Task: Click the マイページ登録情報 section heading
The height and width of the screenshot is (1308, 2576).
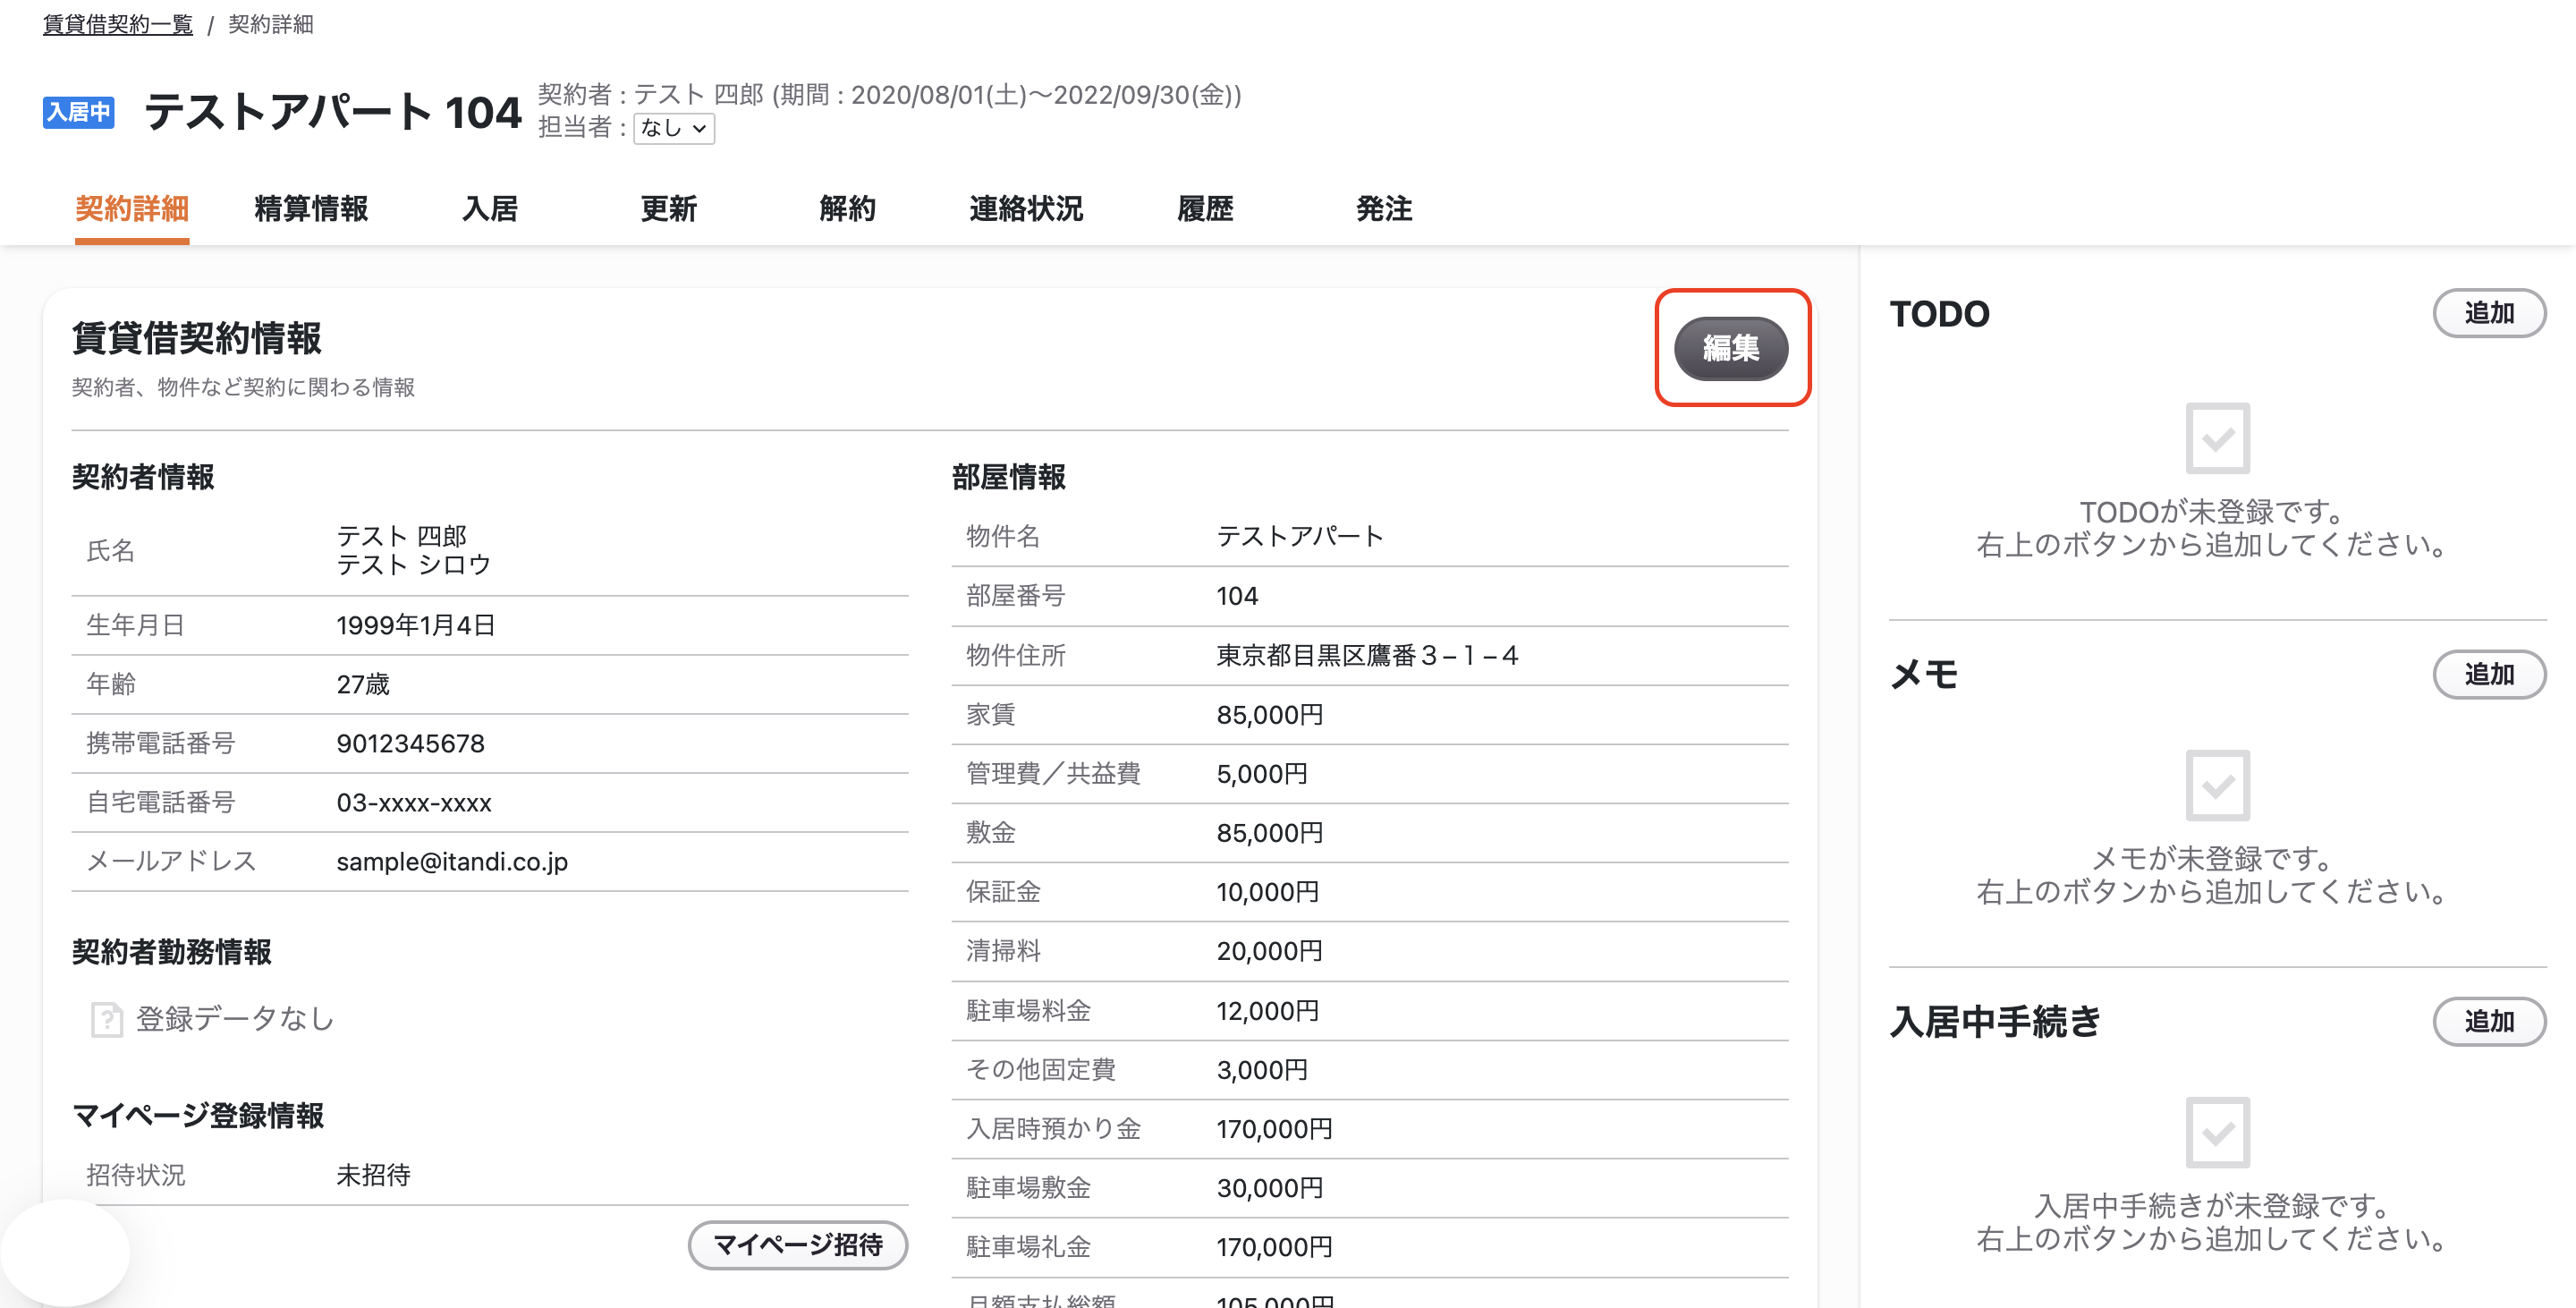Action: click(x=198, y=1116)
